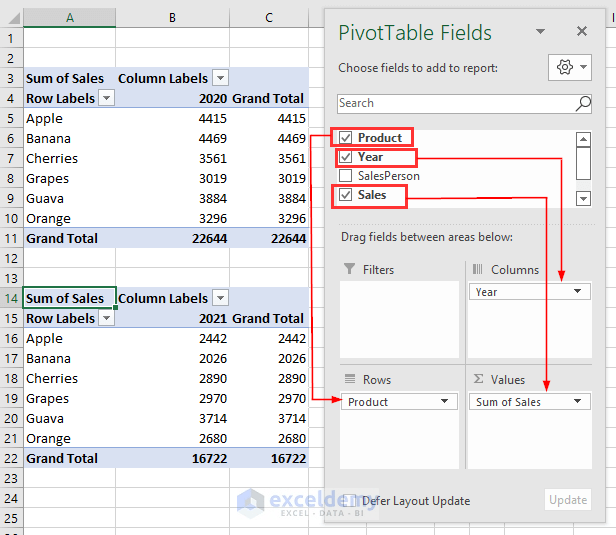Click the 'Guava' cell in row 9

coord(70,198)
